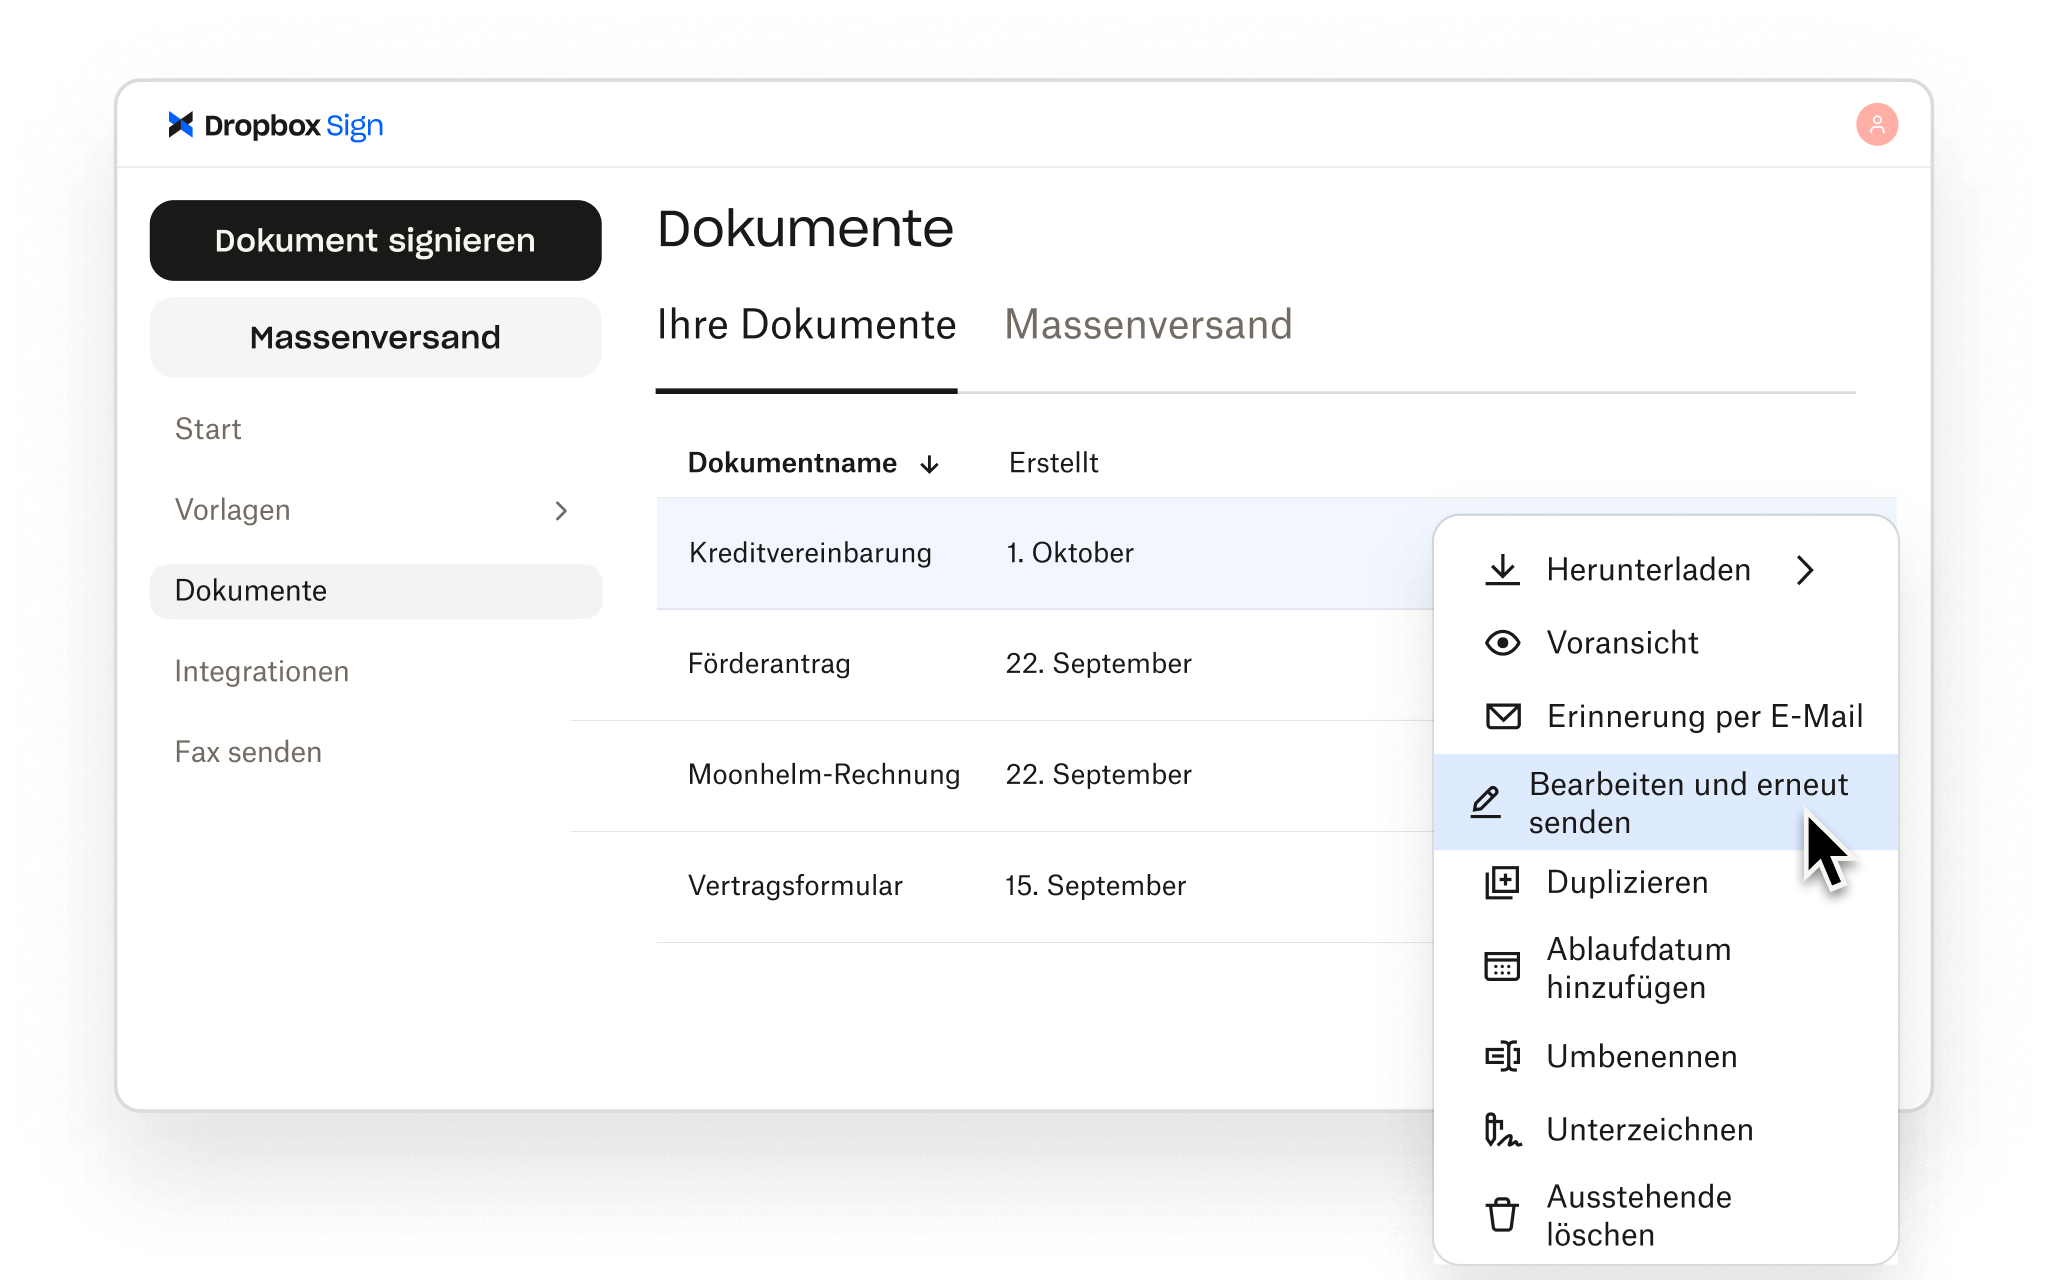
Task: Sort by the Dokumentname column header
Action: (x=792, y=463)
